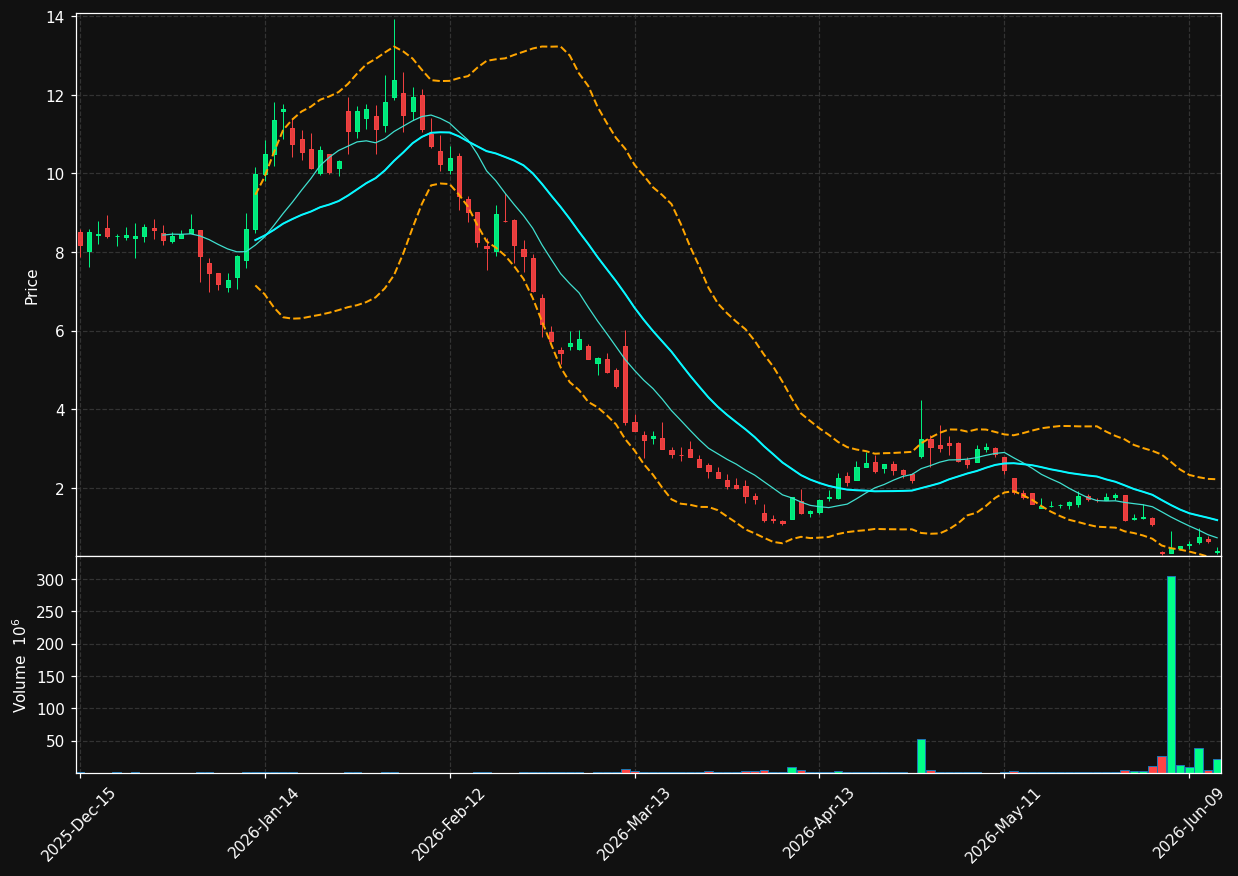The image size is (1238, 876).
Task: Select price axis tick label 12
Action: click(x=56, y=96)
